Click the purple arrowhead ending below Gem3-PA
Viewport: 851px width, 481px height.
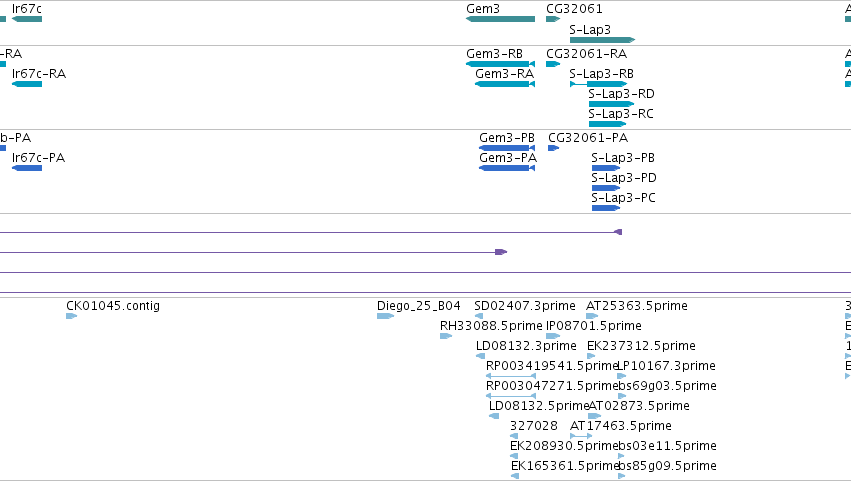(501, 252)
